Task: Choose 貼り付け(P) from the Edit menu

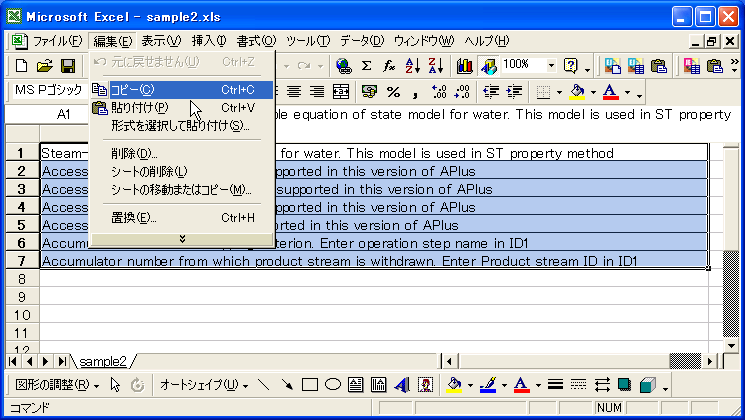Action: pos(182,108)
